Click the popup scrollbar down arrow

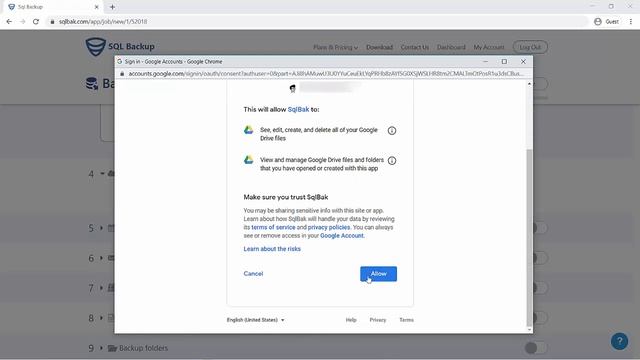coord(529,330)
